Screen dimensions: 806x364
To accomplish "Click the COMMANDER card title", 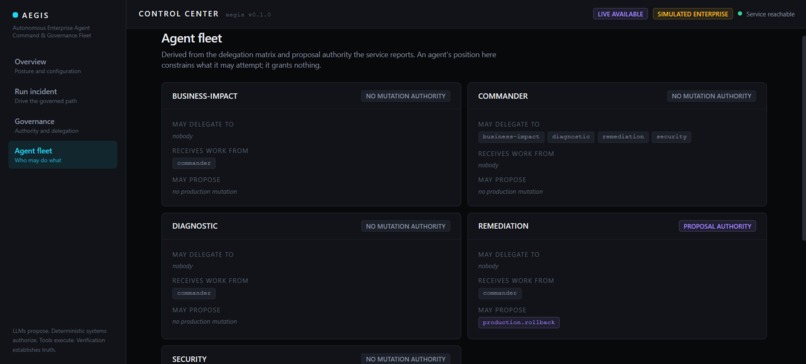I will tap(503, 96).
